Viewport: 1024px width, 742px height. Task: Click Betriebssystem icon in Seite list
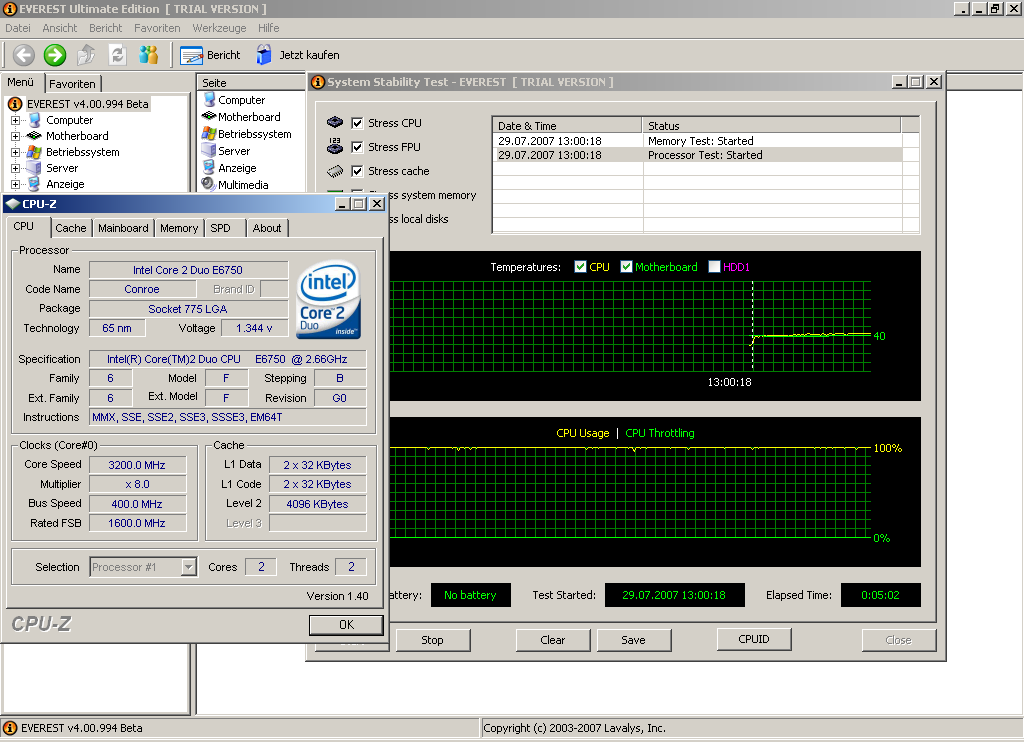(x=209, y=133)
